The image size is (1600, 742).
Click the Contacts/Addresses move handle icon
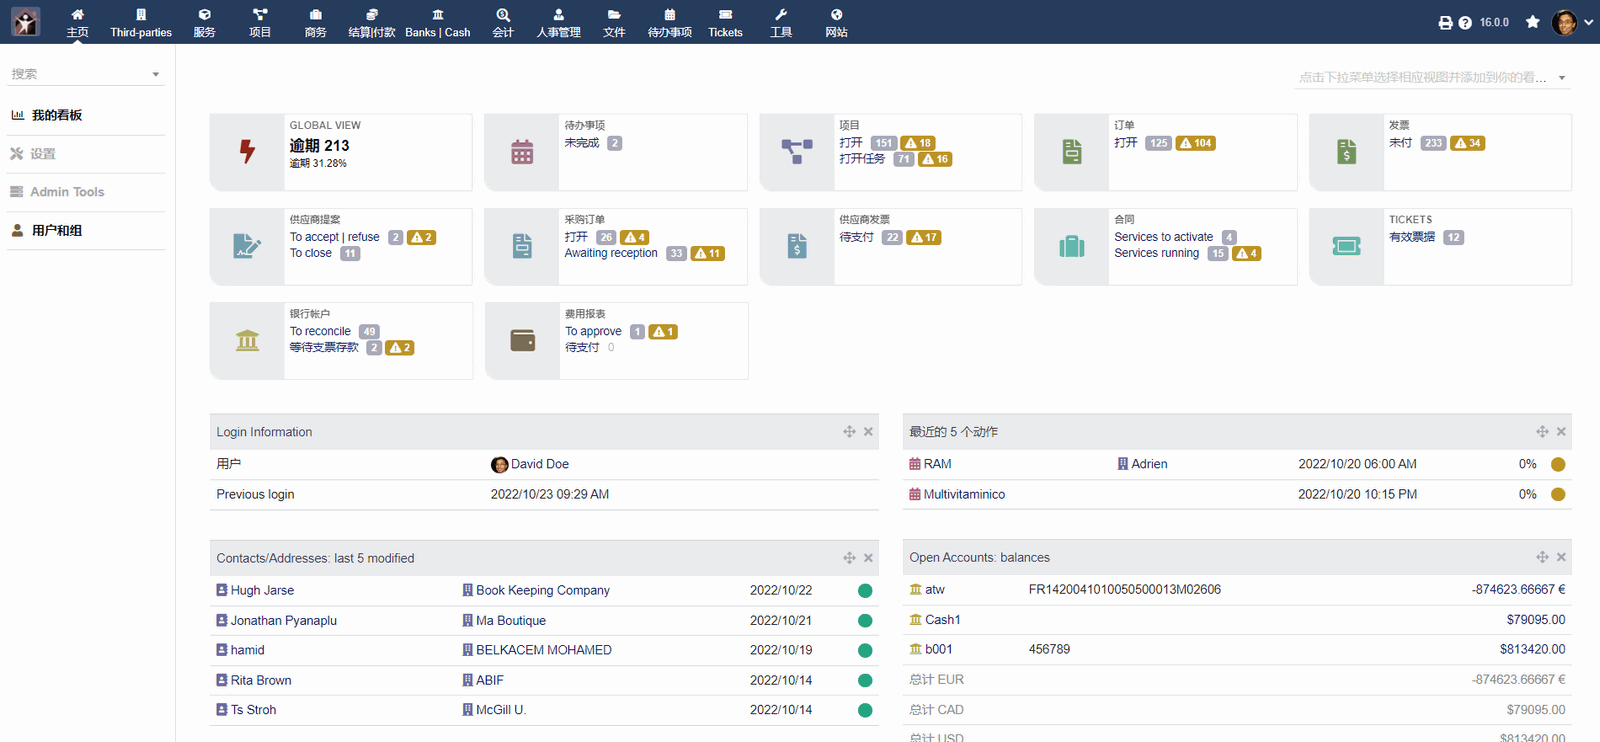click(849, 558)
